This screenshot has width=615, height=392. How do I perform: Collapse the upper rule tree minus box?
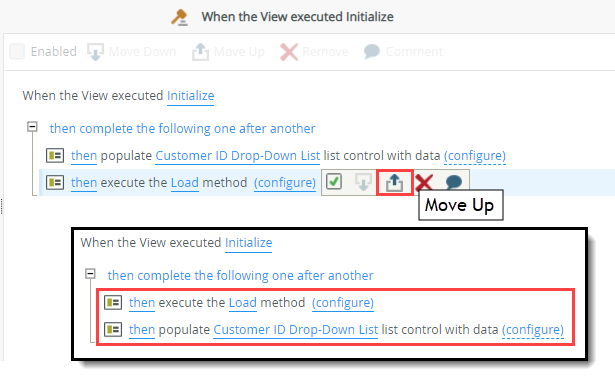click(x=32, y=127)
